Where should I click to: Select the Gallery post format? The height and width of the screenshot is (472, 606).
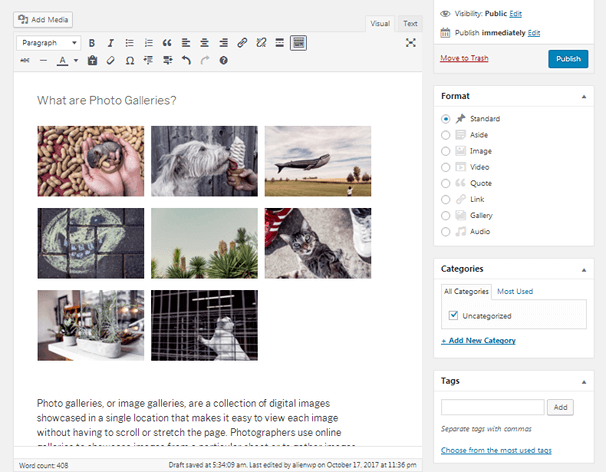point(446,215)
